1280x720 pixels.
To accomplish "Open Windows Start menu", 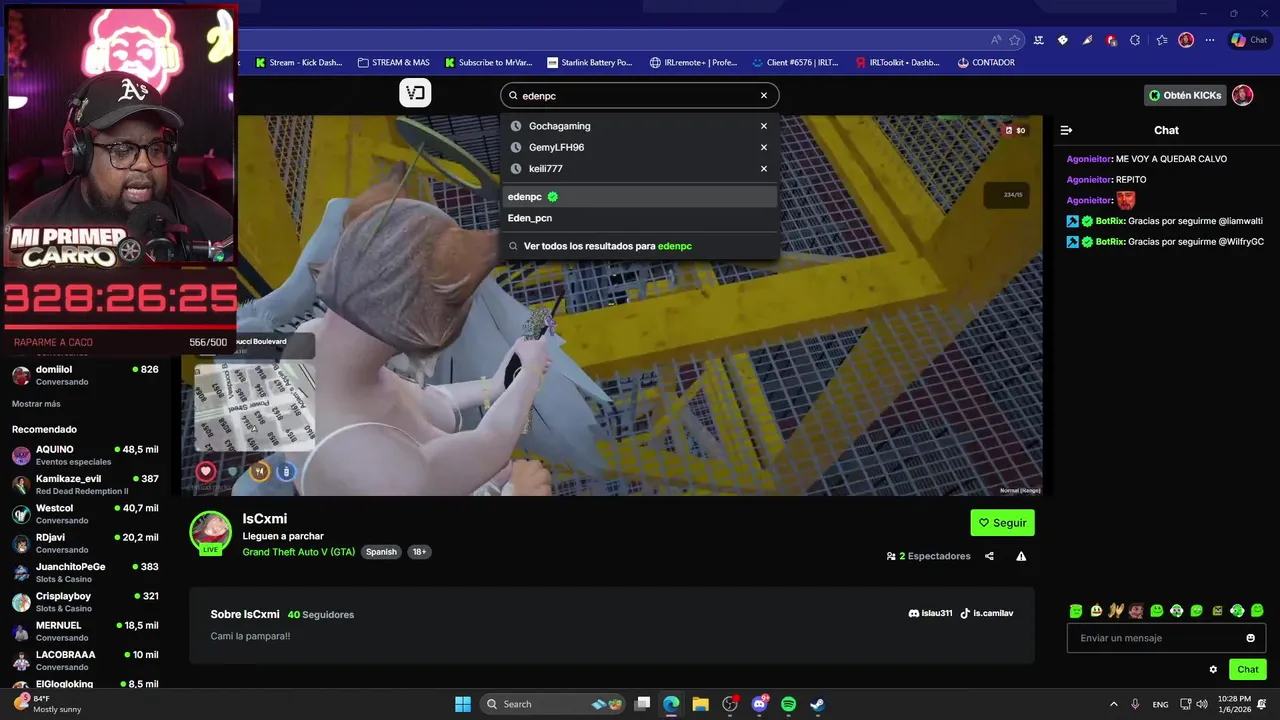I will 463,704.
